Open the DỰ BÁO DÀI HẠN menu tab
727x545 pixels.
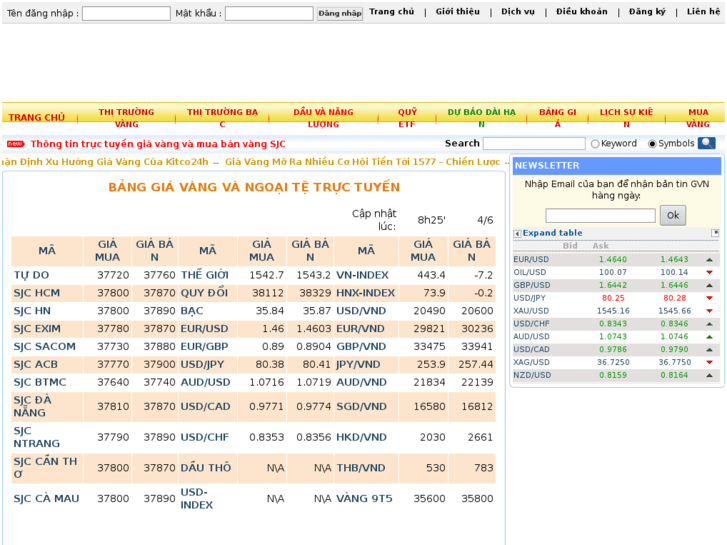(x=481, y=118)
